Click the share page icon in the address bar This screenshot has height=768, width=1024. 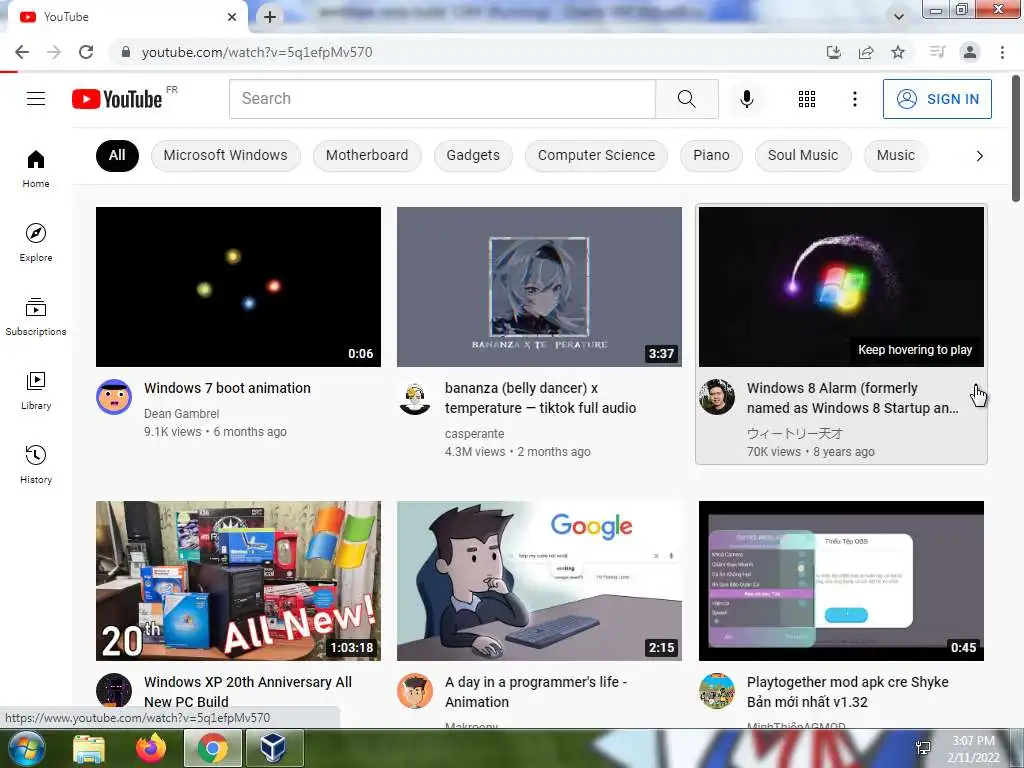866,52
